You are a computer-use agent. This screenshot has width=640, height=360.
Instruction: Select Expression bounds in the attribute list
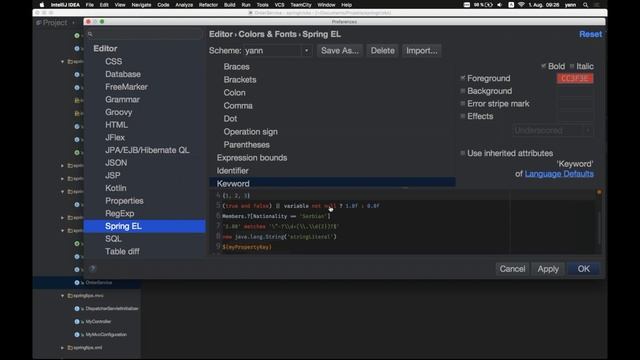coord(252,158)
